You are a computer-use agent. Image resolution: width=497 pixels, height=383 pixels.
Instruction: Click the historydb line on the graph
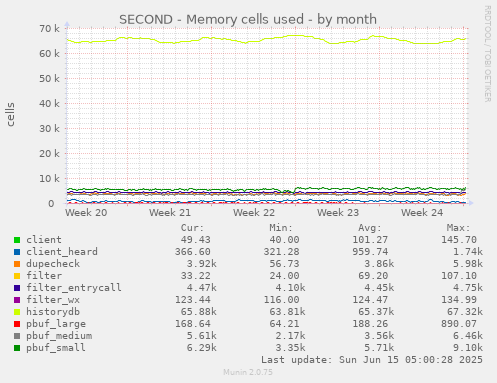click(267, 39)
